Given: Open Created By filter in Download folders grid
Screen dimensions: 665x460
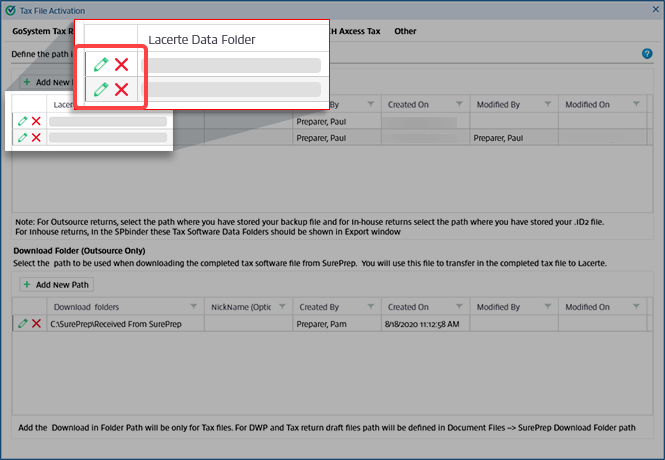Looking at the screenshot, I should pos(371,307).
